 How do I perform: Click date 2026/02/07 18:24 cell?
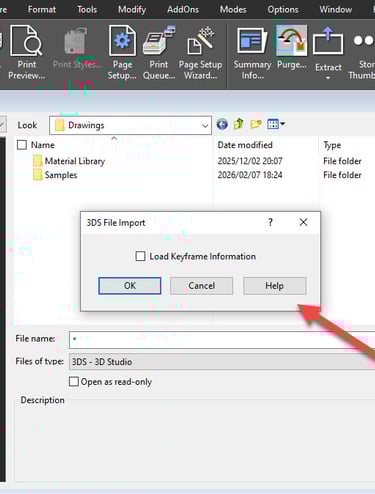coord(250,175)
